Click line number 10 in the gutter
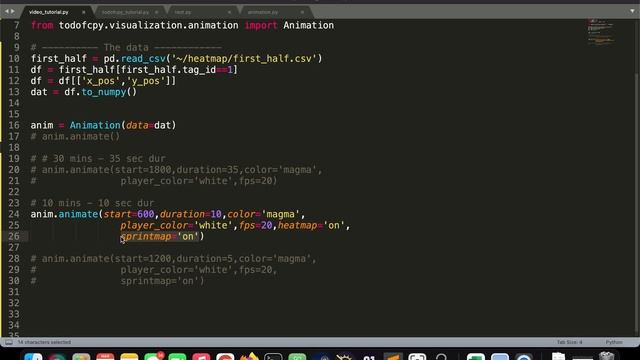The height and width of the screenshot is (360, 640). tap(14, 59)
